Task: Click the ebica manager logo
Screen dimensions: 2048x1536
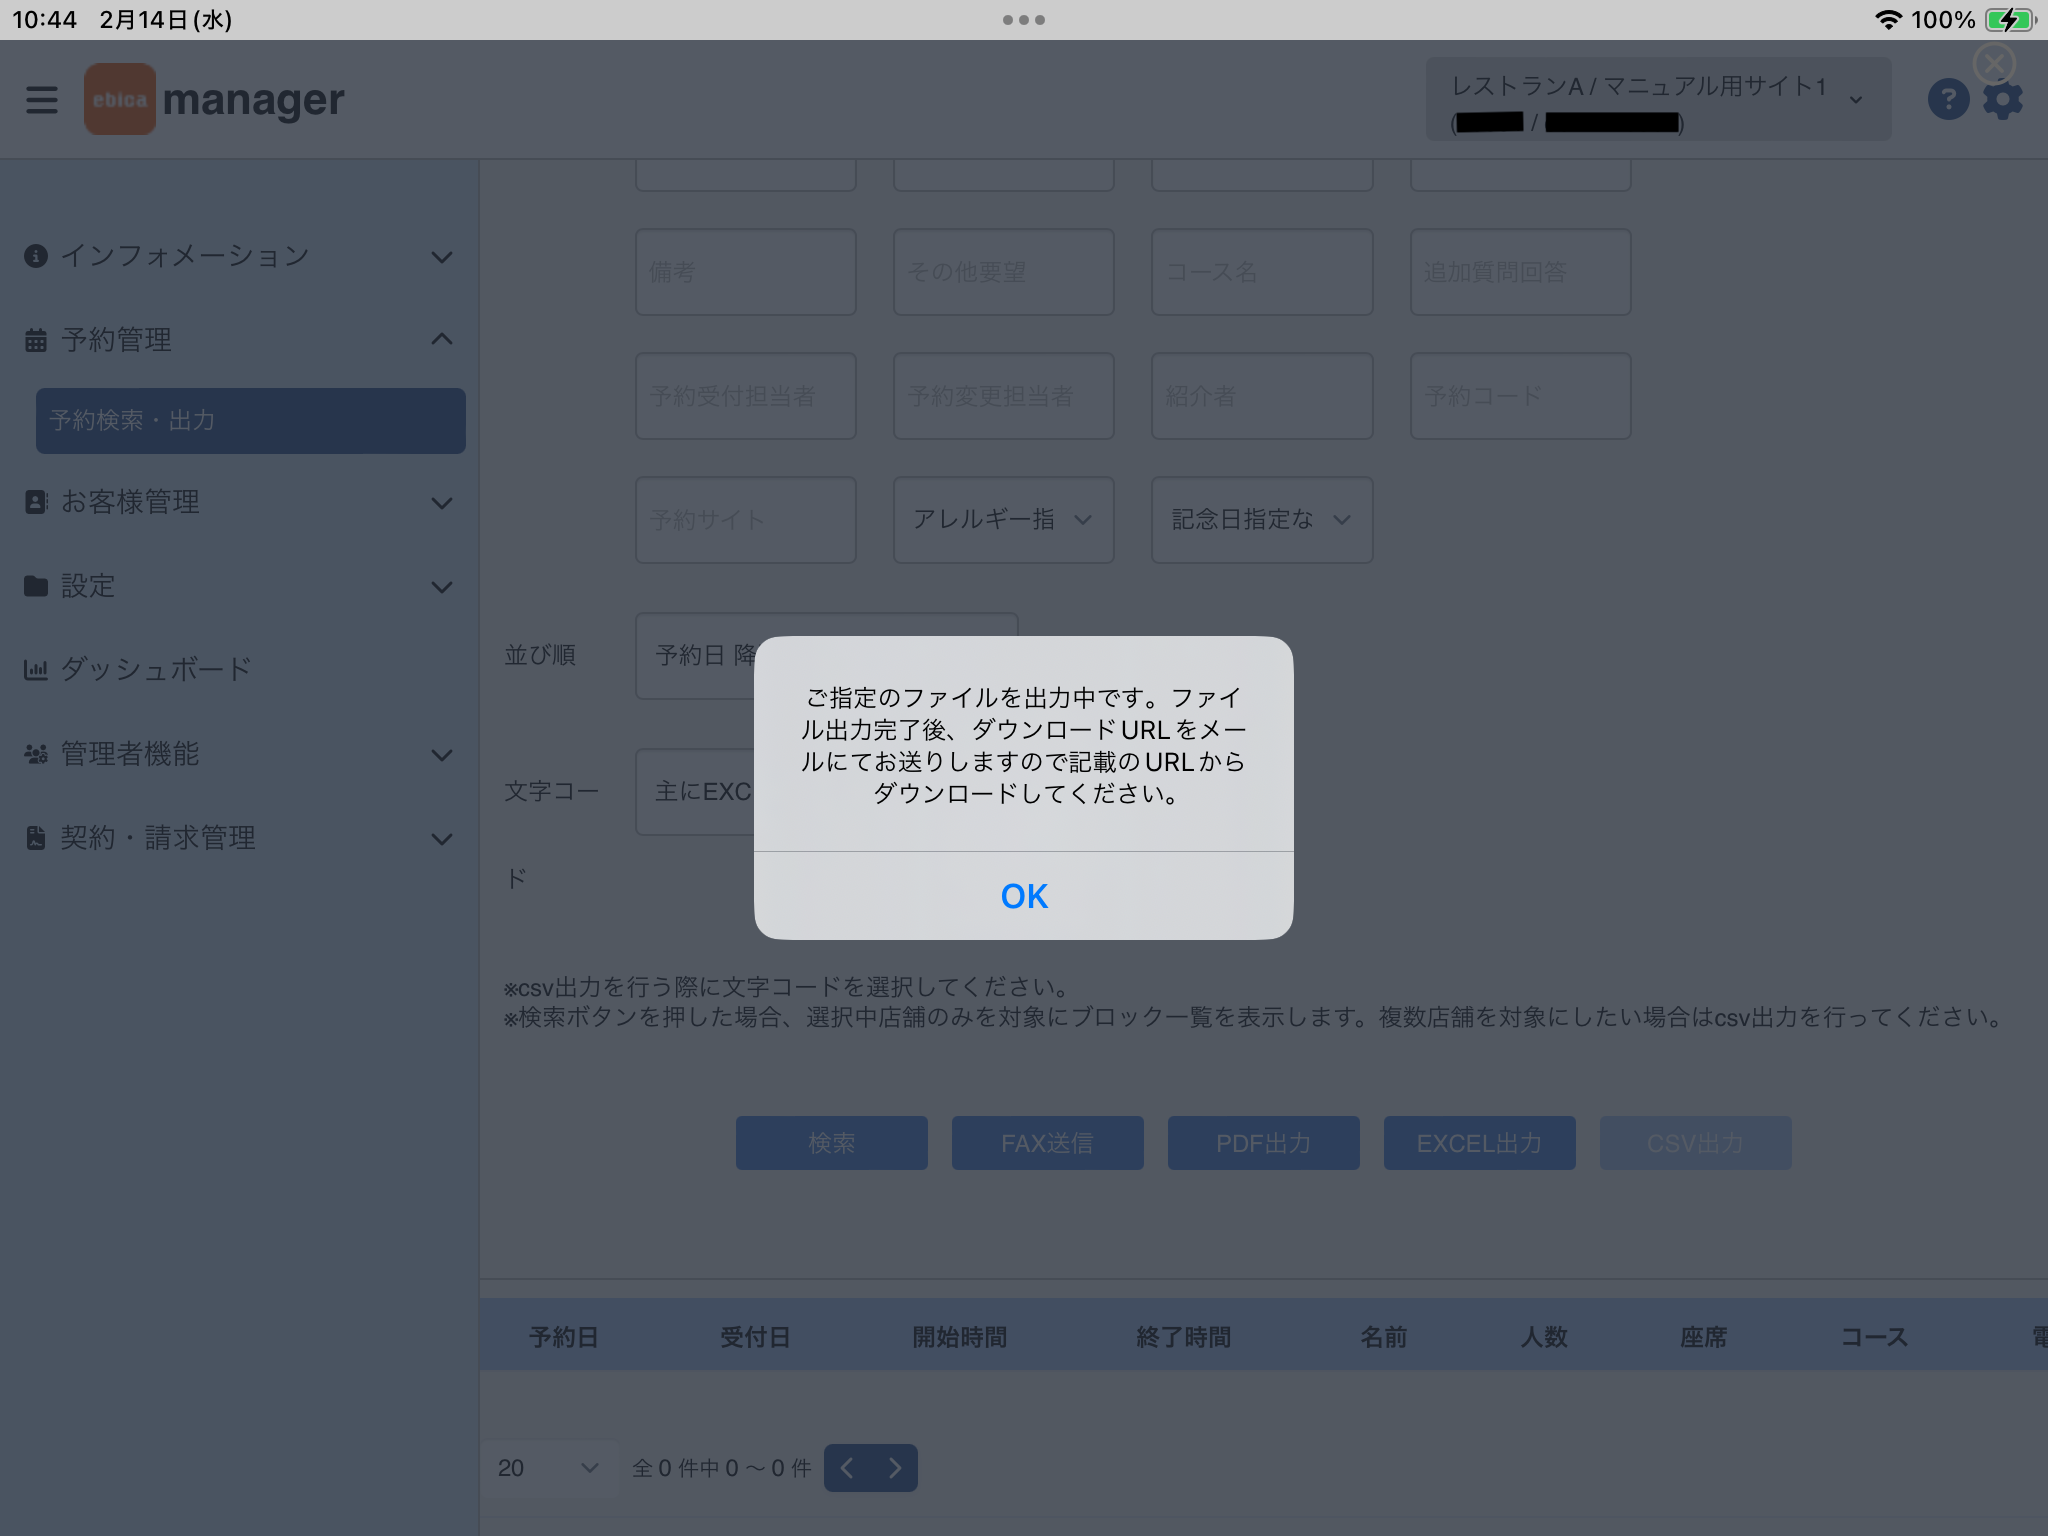Action: tap(214, 99)
